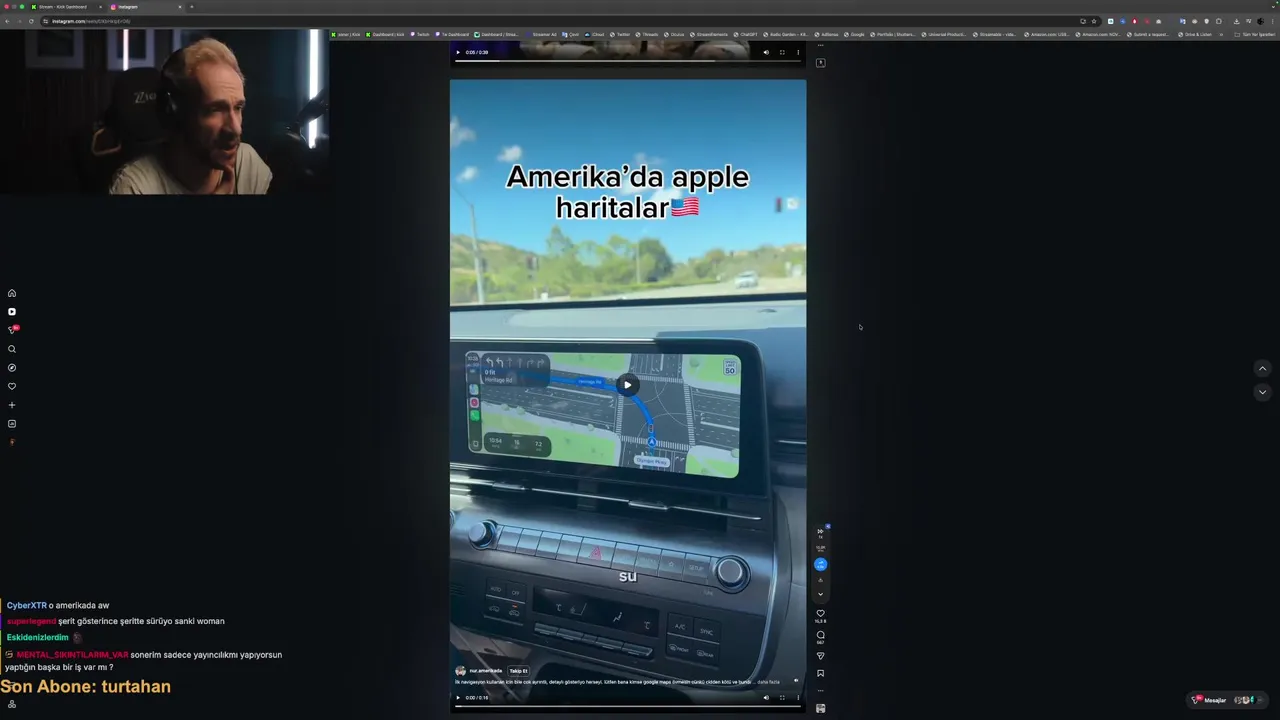Image resolution: width=1280 pixels, height=720 pixels.
Task: Click chat username Eskidenizlerdim
Action: (38, 638)
